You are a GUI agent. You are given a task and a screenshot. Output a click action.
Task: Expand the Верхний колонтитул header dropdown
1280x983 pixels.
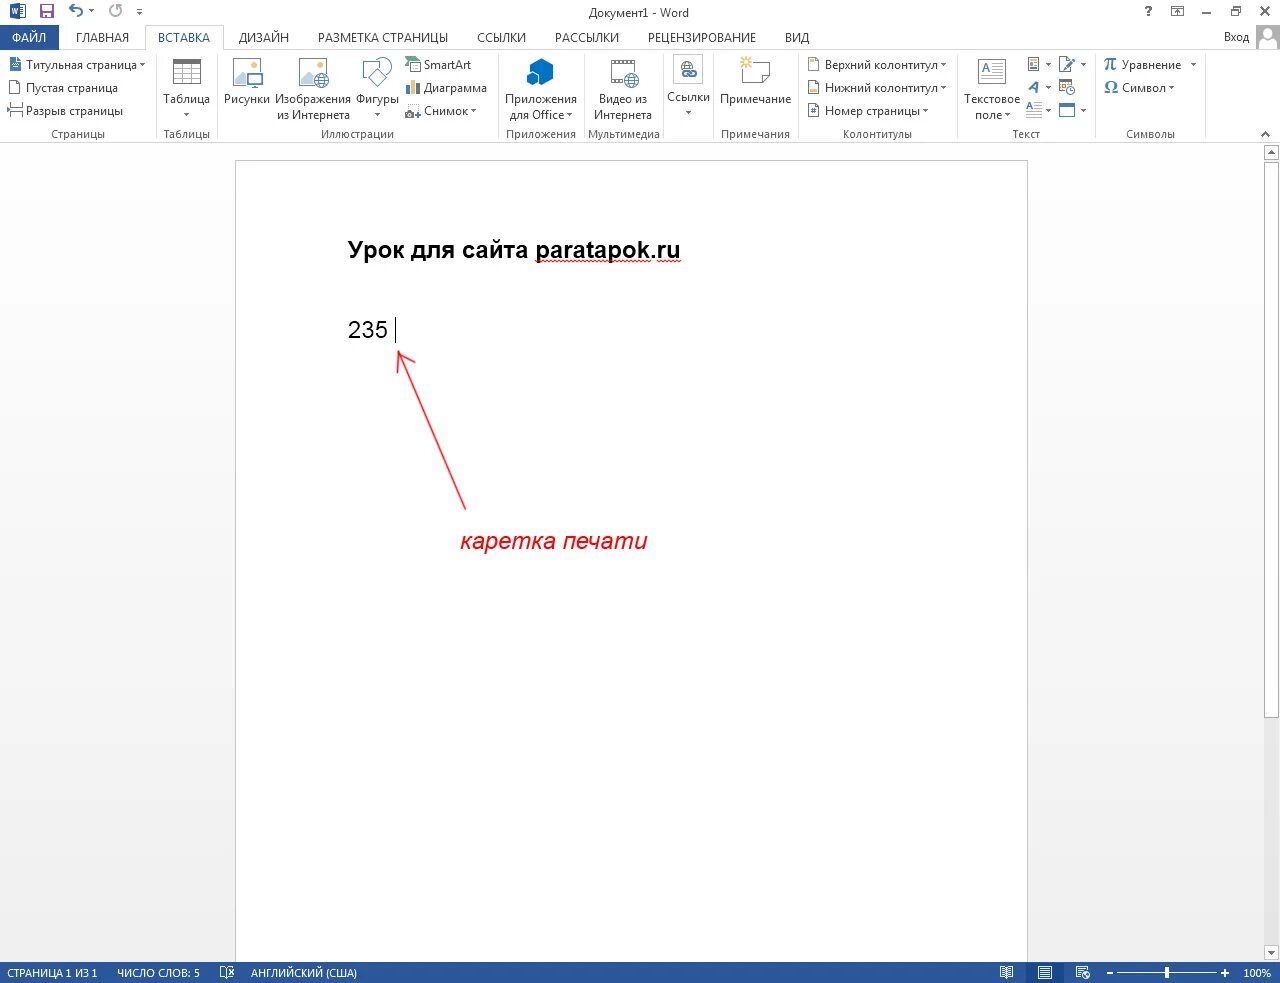point(877,65)
